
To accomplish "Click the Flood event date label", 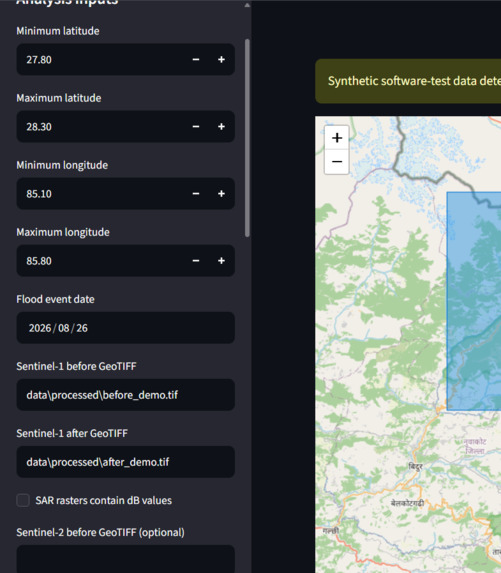I will click(55, 299).
